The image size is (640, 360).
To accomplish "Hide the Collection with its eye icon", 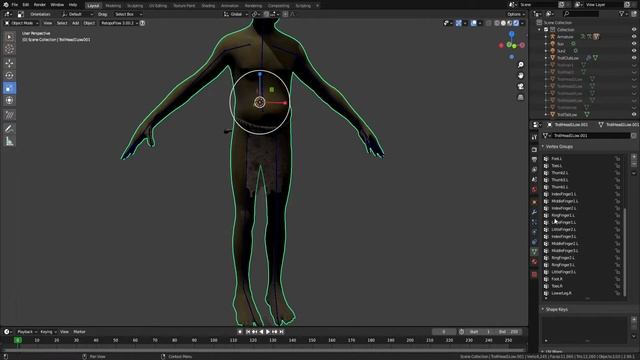I will point(634,29).
